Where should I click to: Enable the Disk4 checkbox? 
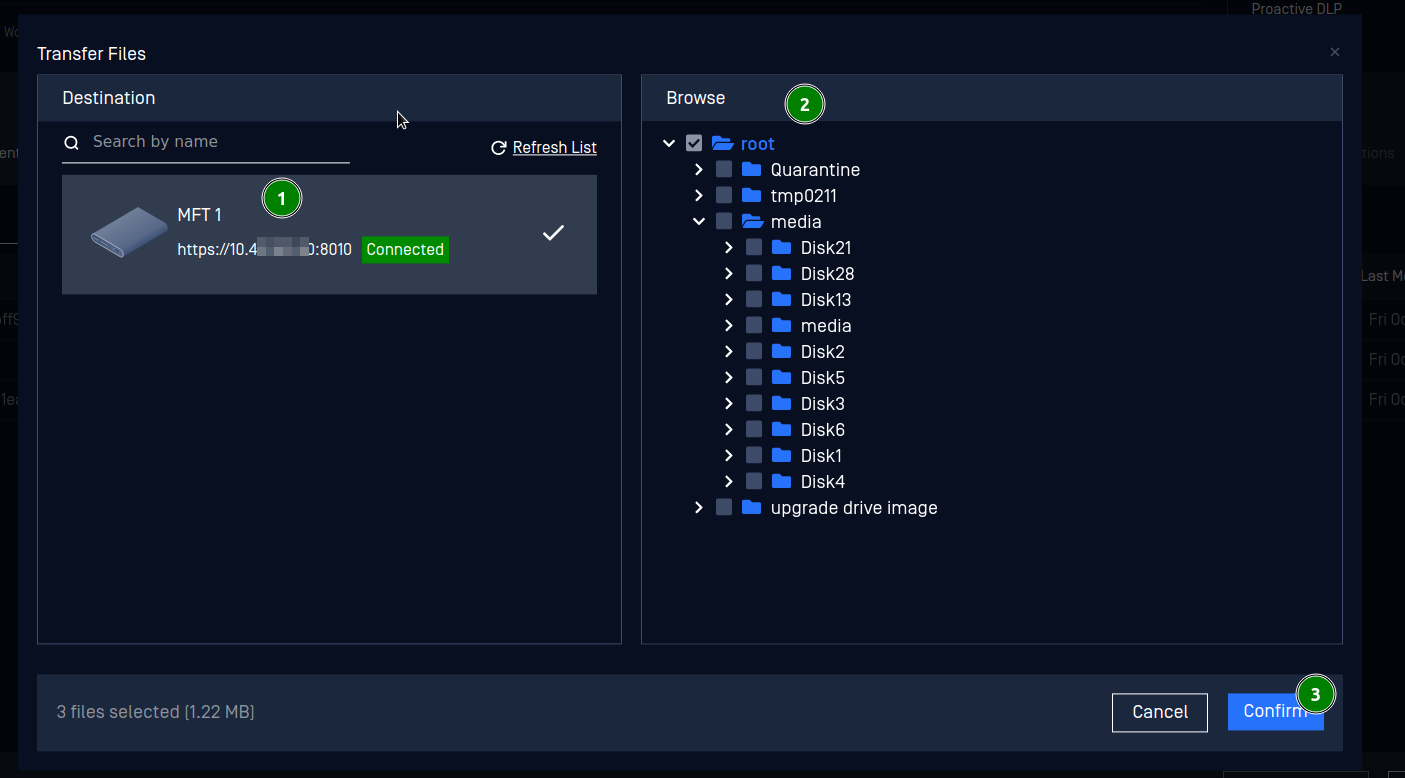(x=754, y=482)
